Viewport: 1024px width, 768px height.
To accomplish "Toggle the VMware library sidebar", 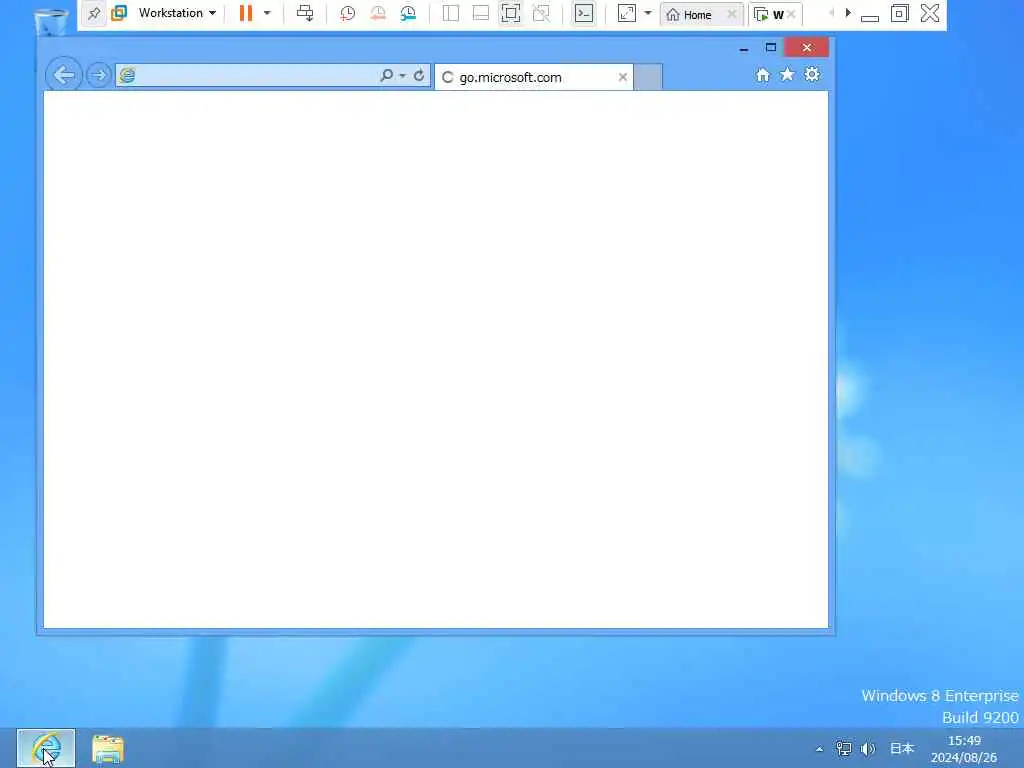I will (451, 13).
